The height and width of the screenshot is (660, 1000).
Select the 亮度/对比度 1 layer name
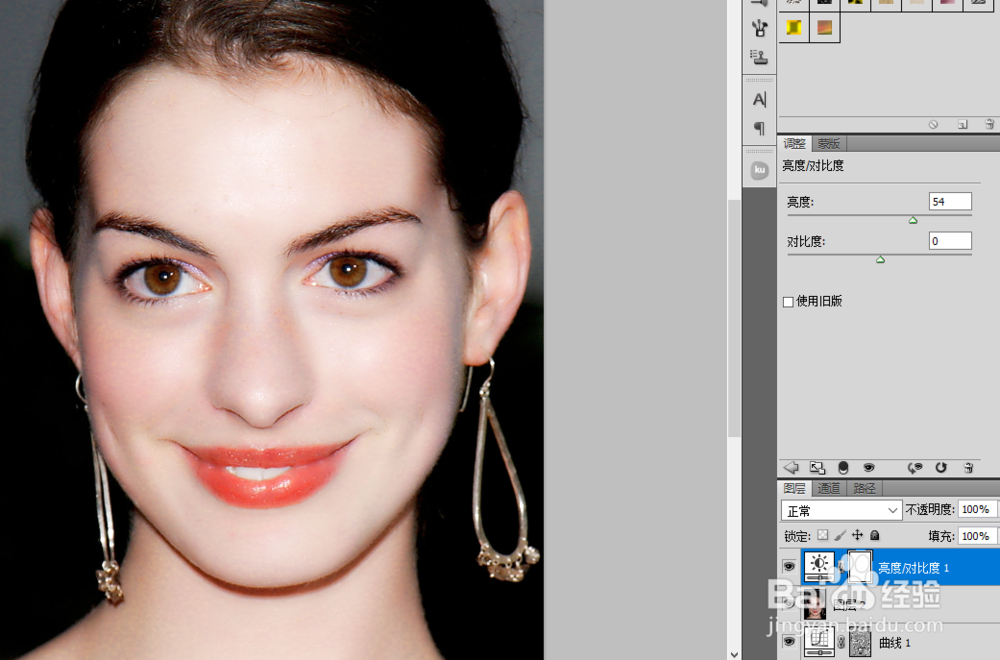(913, 568)
